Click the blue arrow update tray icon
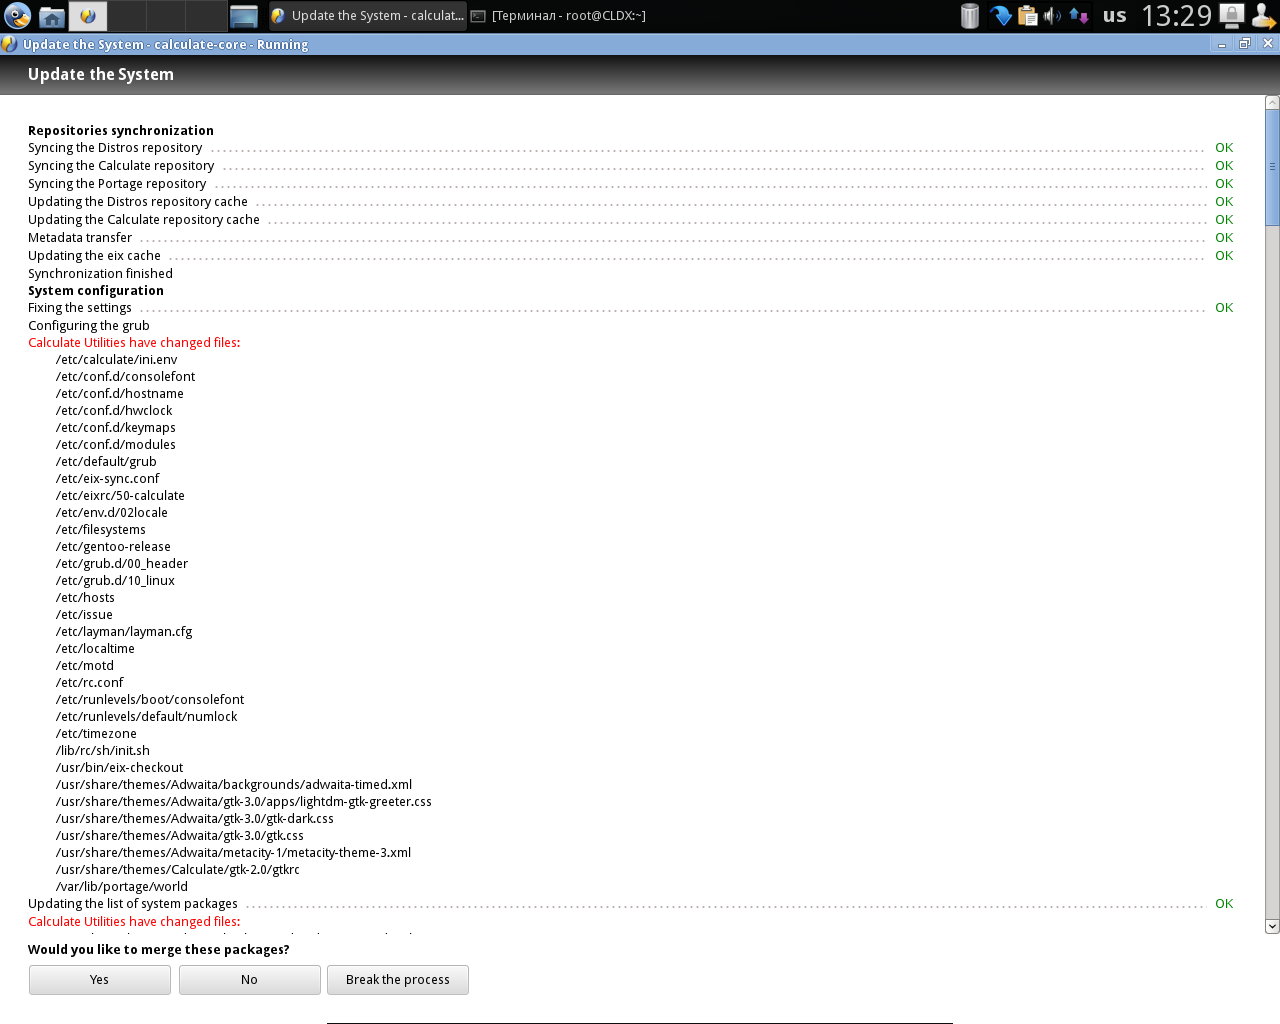The width and height of the screenshot is (1280, 1024). (1001, 16)
